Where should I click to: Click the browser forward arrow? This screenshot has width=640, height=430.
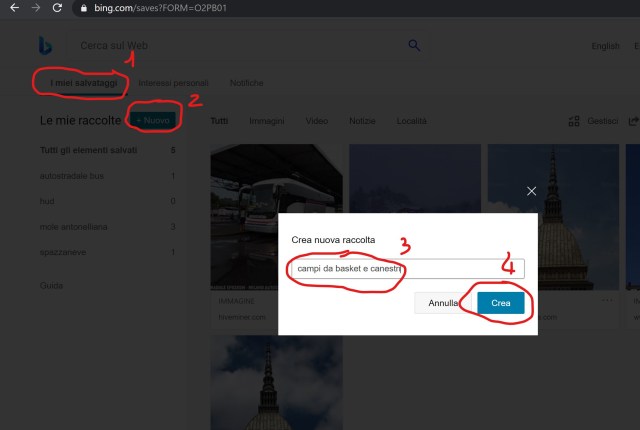click(x=35, y=8)
